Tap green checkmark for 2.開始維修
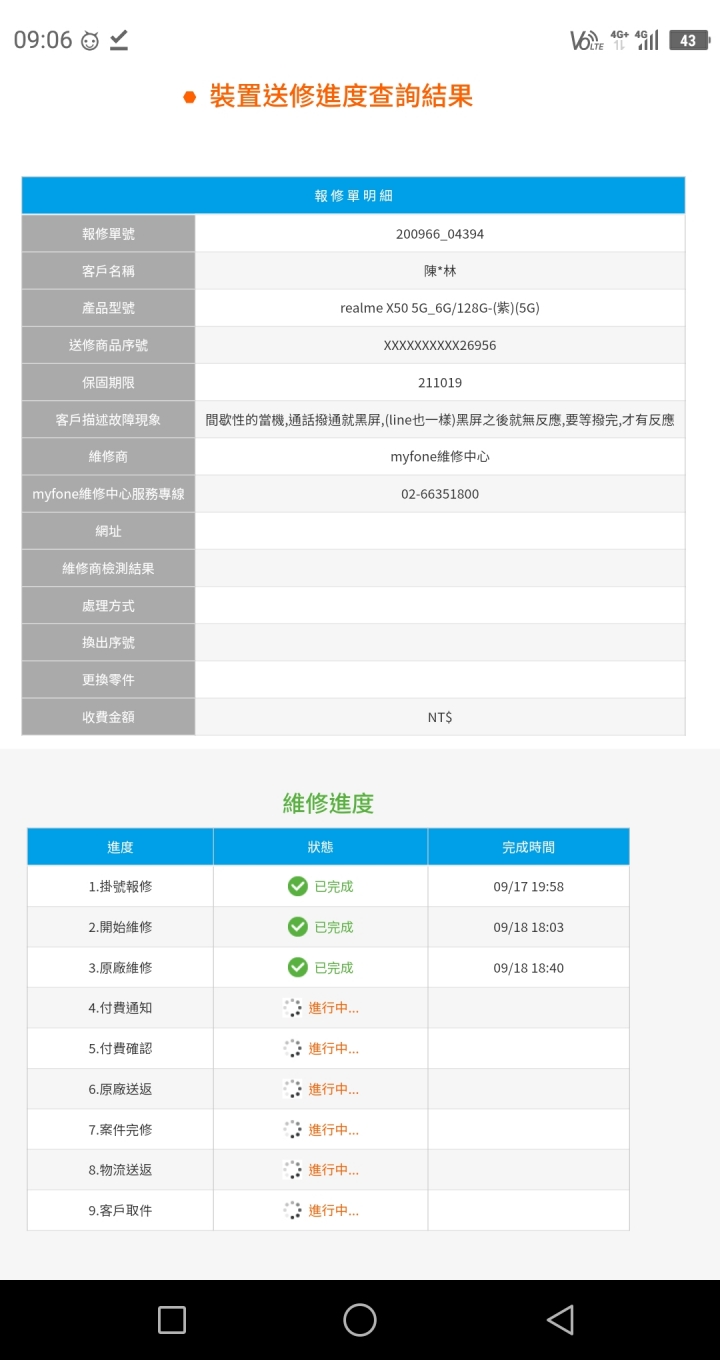Image resolution: width=720 pixels, height=1360 pixels. tap(297, 927)
